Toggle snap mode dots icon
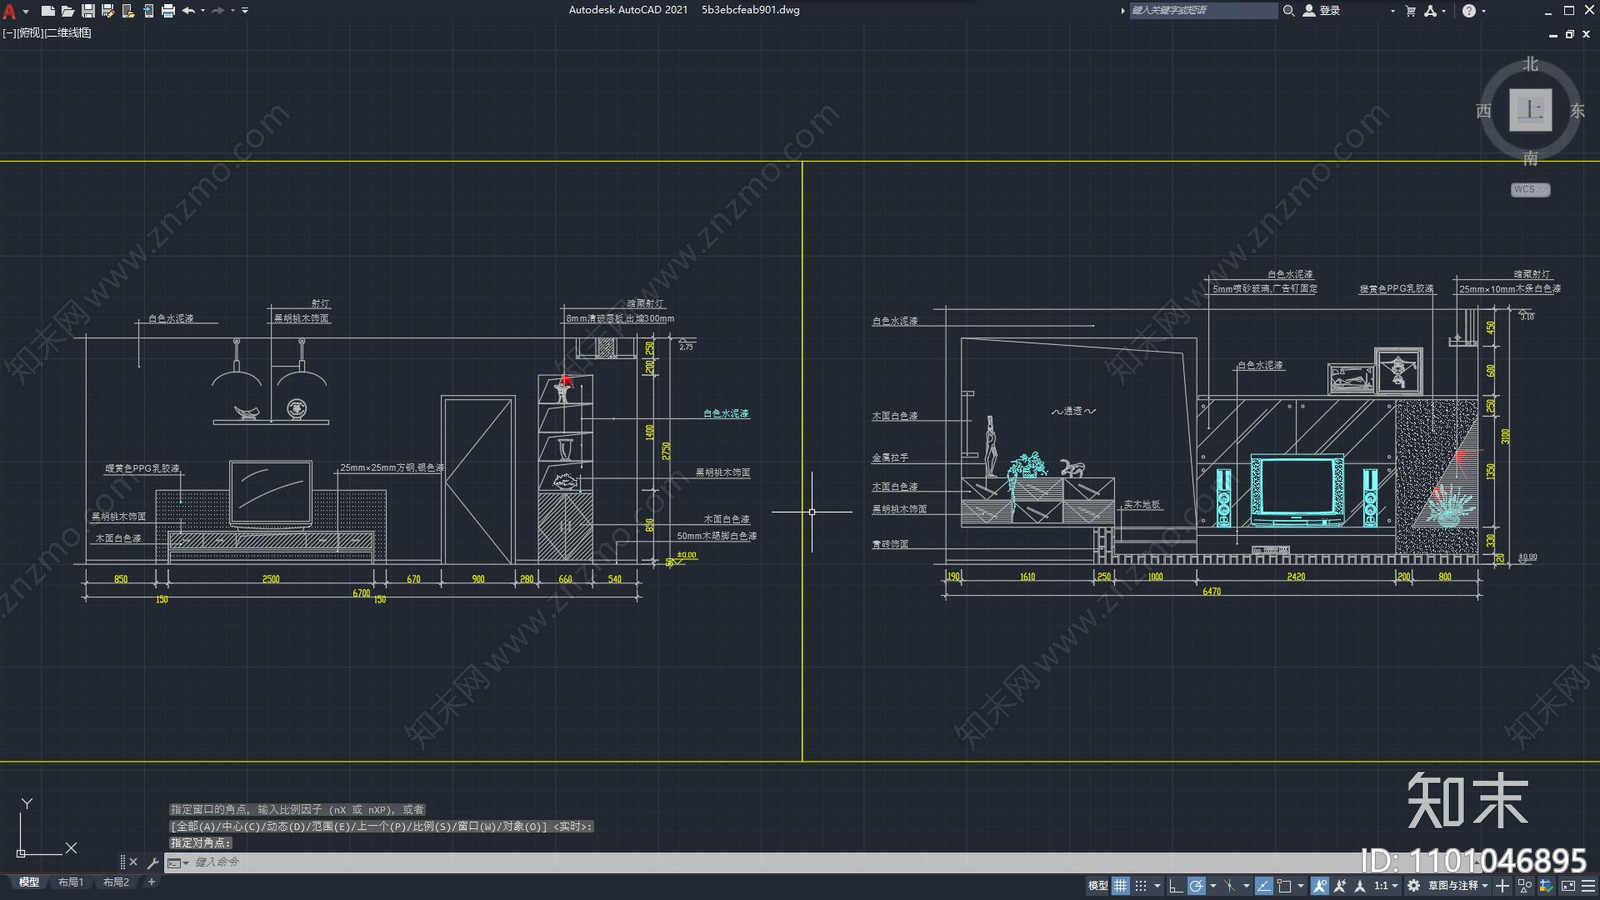1600x900 pixels. click(x=1141, y=885)
